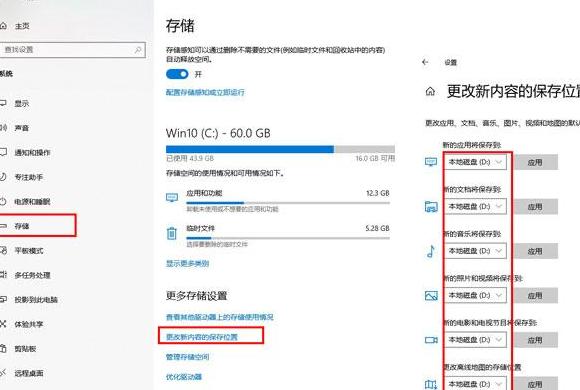The width and height of the screenshot is (580, 390).
Task: Click home icon beside 更改新内容的保存位置 title
Action: [x=430, y=91]
